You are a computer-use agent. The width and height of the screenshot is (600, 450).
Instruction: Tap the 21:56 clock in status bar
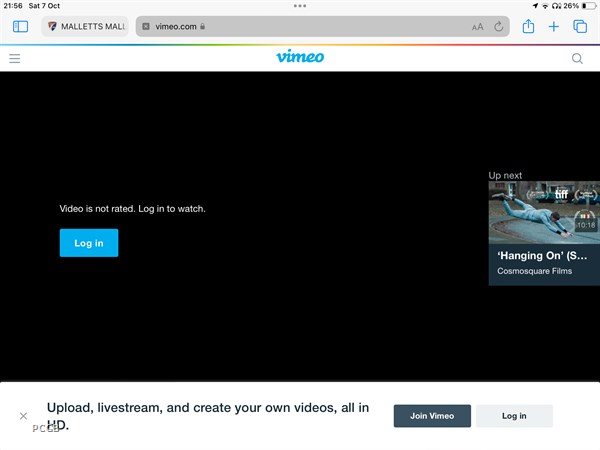[x=13, y=6]
